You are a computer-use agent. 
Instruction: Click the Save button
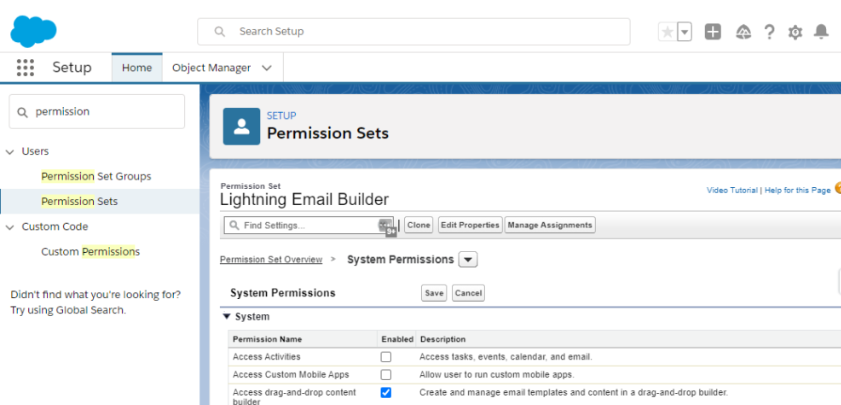tap(434, 293)
